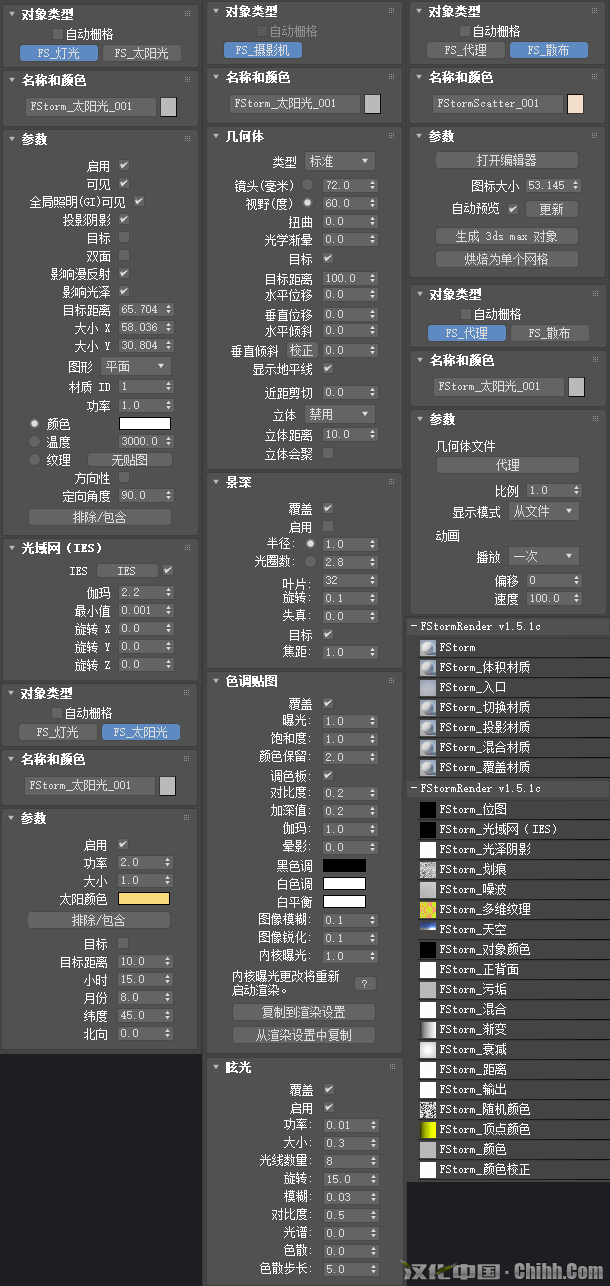This screenshot has width=610, height=1286.
Task: Toggle 全局照明(GI)可见 checkbox
Action: tap(139, 202)
